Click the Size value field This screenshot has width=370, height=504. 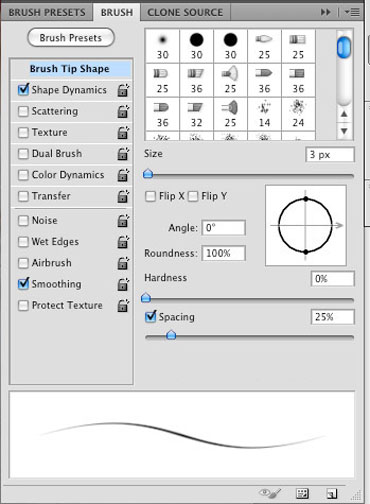click(330, 155)
